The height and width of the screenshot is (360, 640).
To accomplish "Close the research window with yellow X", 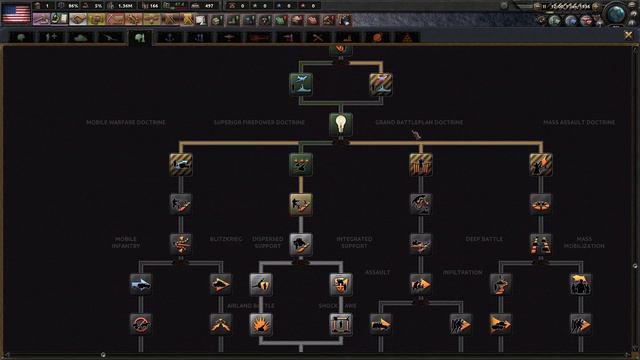I will (629, 36).
